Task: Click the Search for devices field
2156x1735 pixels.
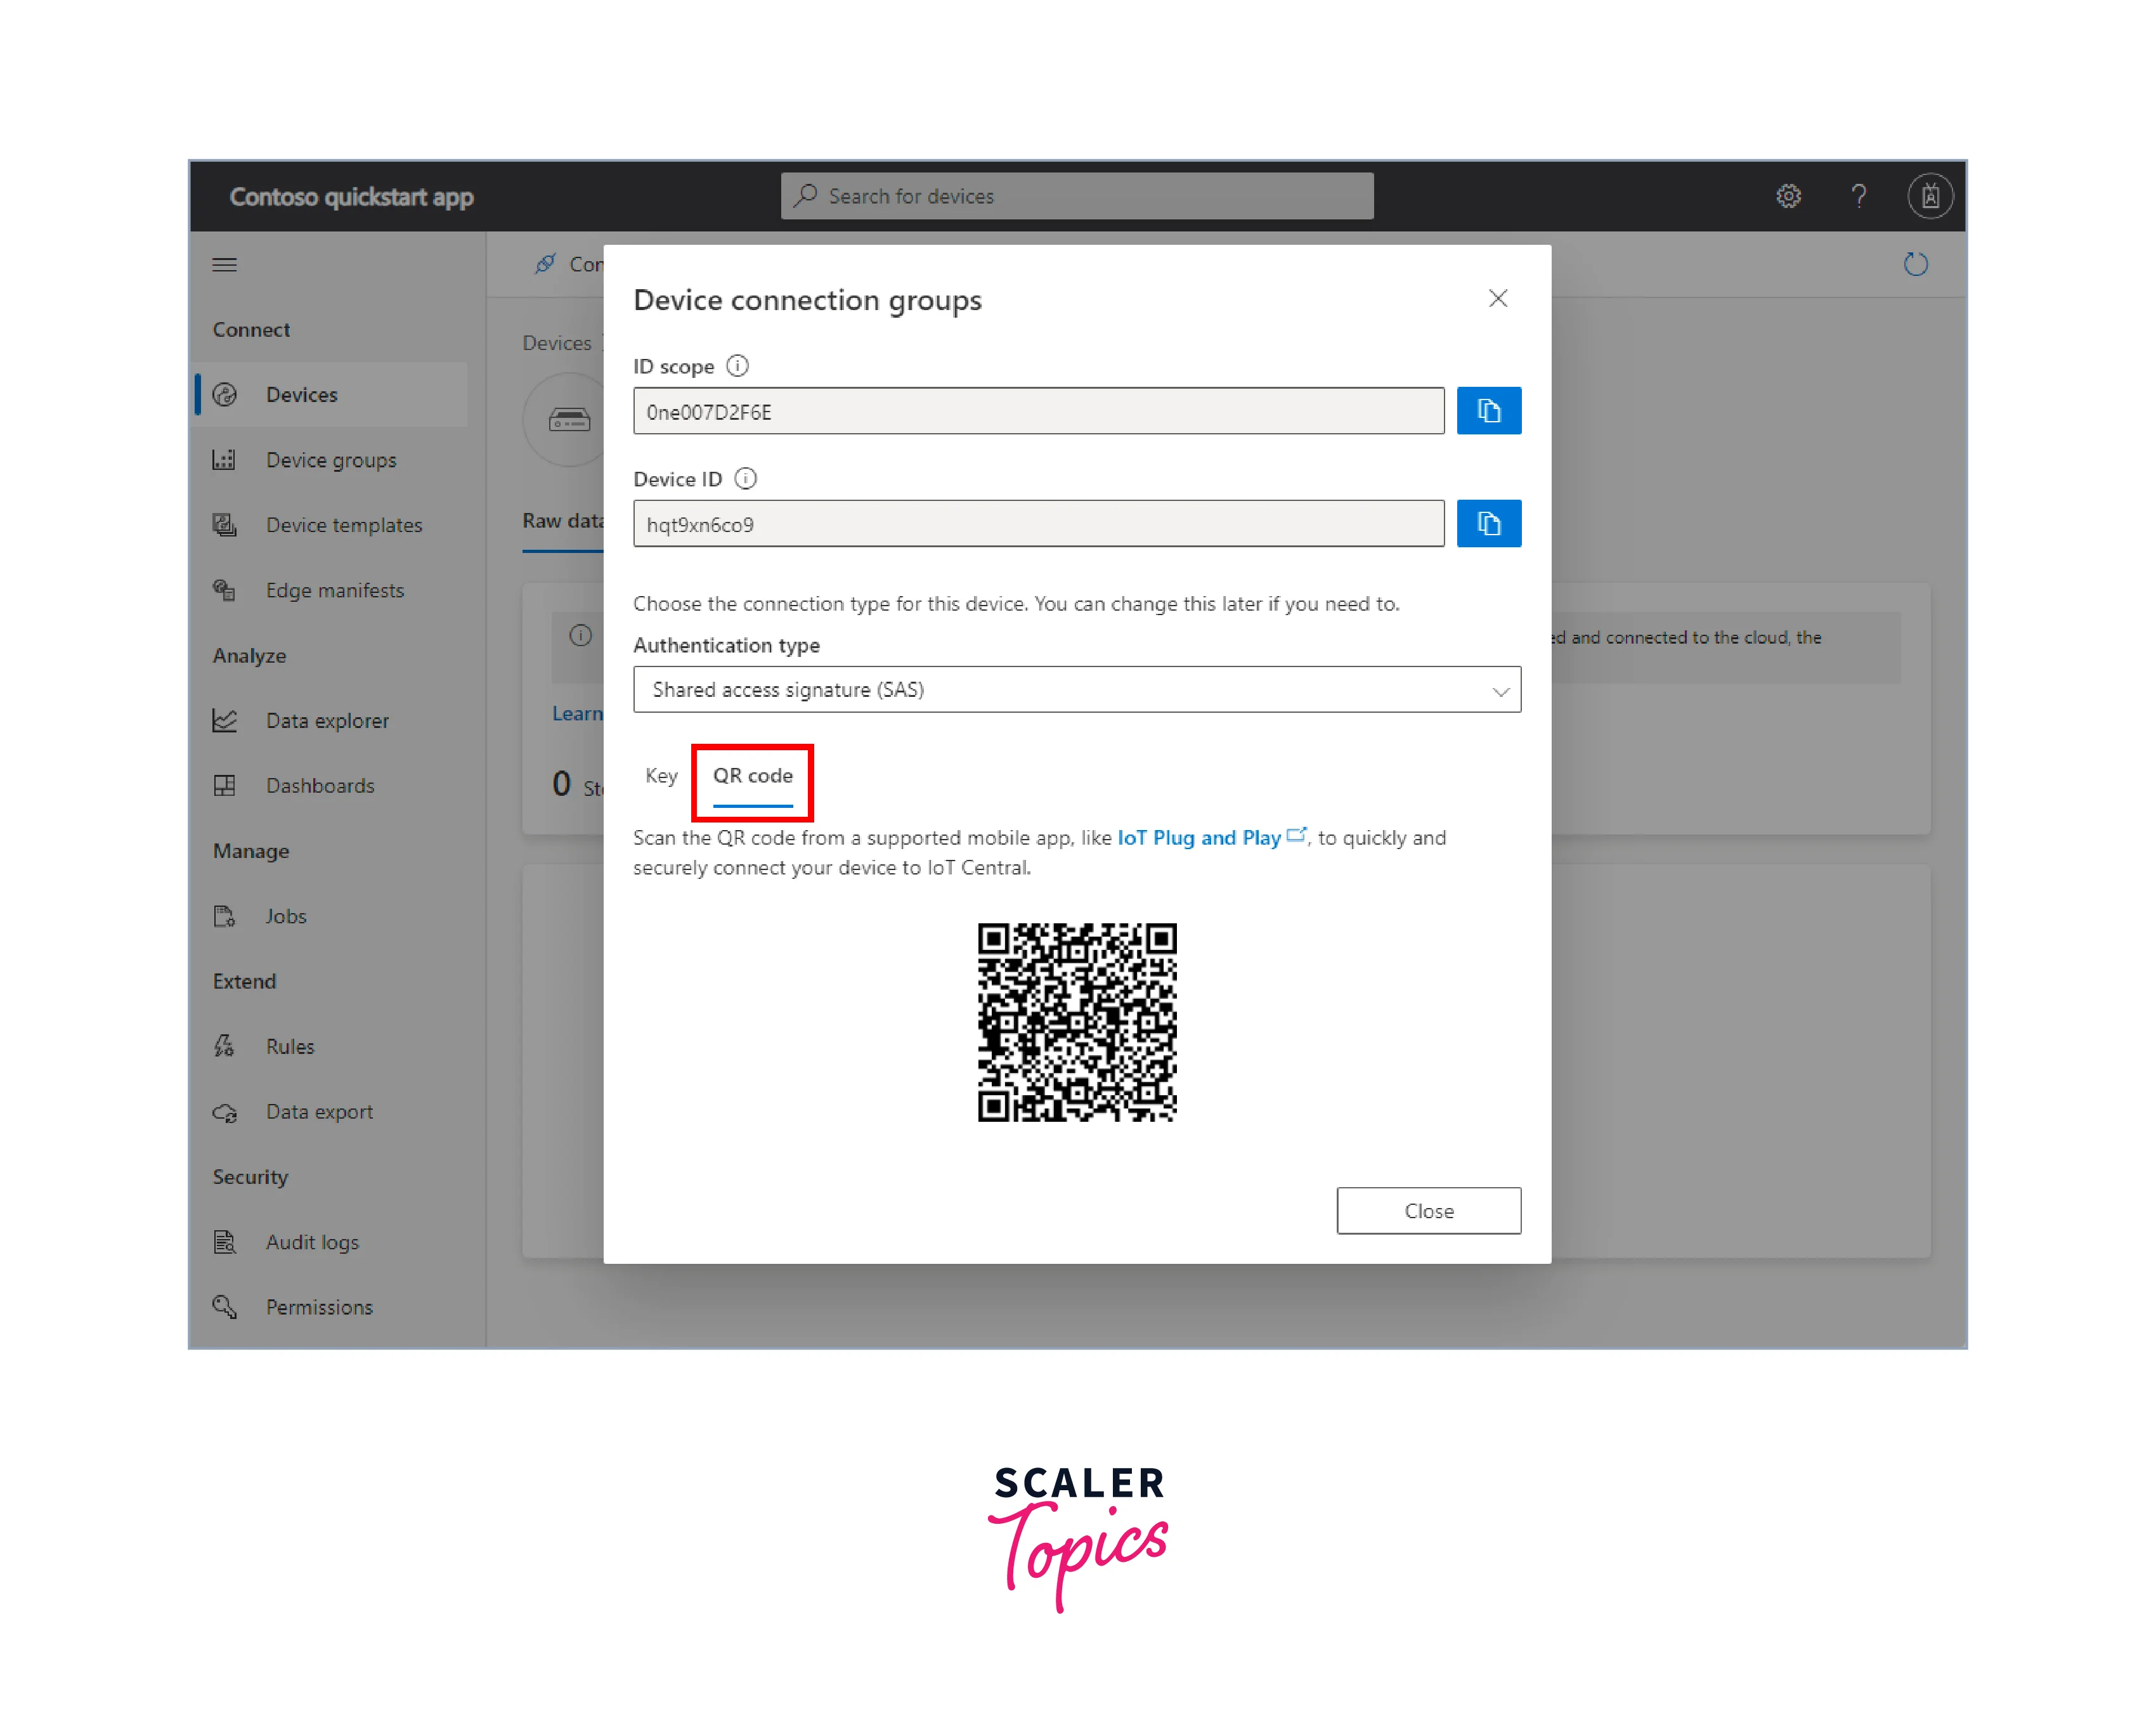Action: pyautogui.click(x=1077, y=196)
